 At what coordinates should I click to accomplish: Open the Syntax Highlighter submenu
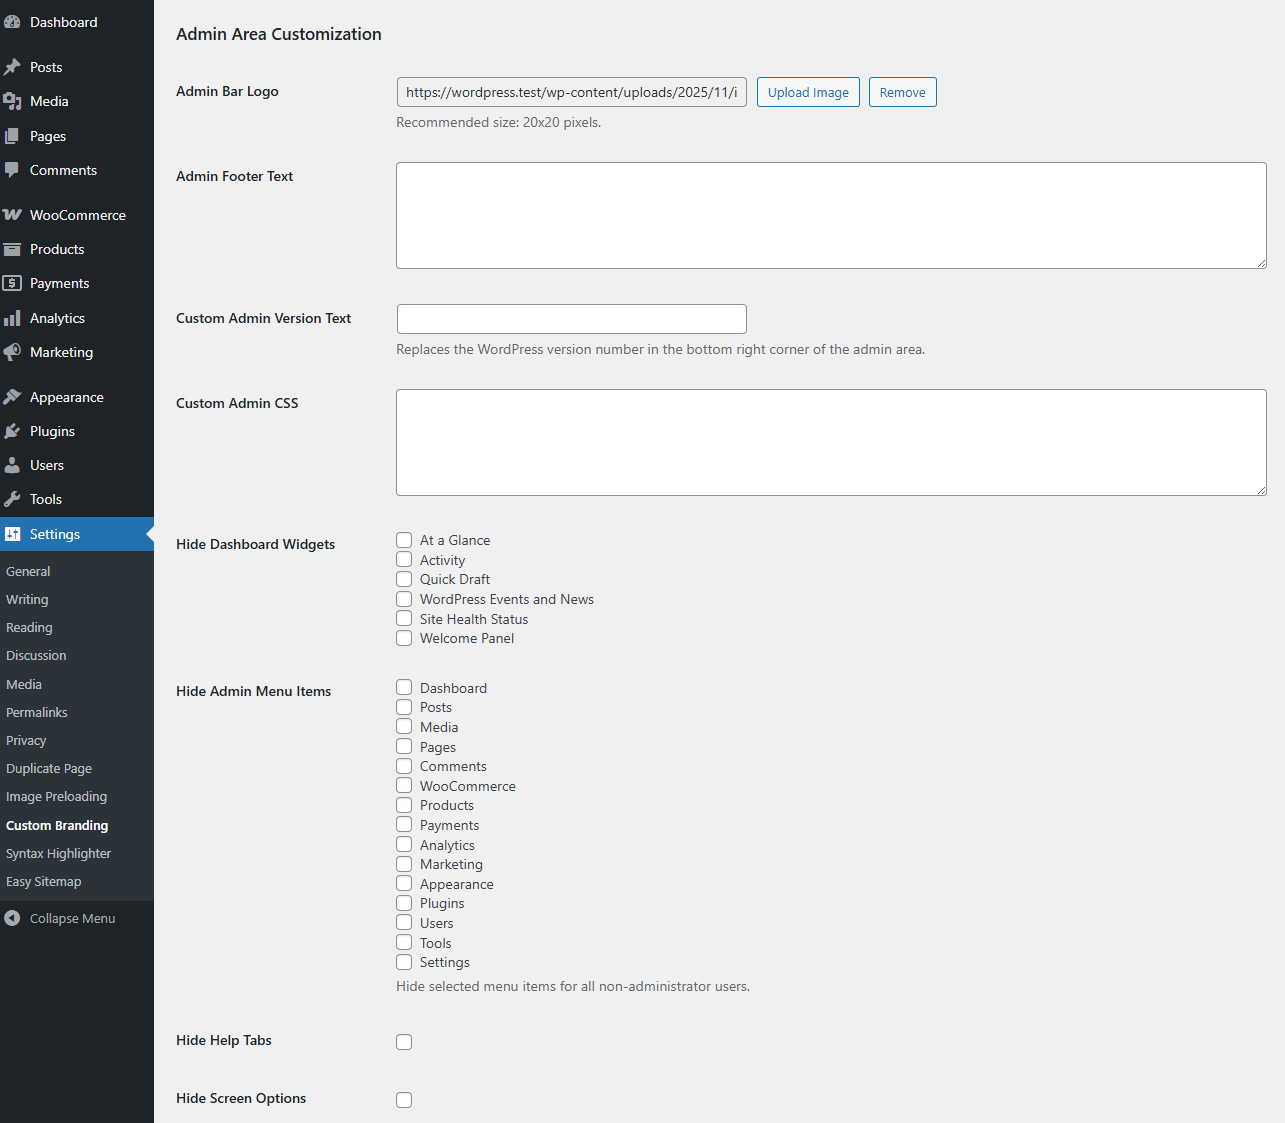pyautogui.click(x=58, y=853)
